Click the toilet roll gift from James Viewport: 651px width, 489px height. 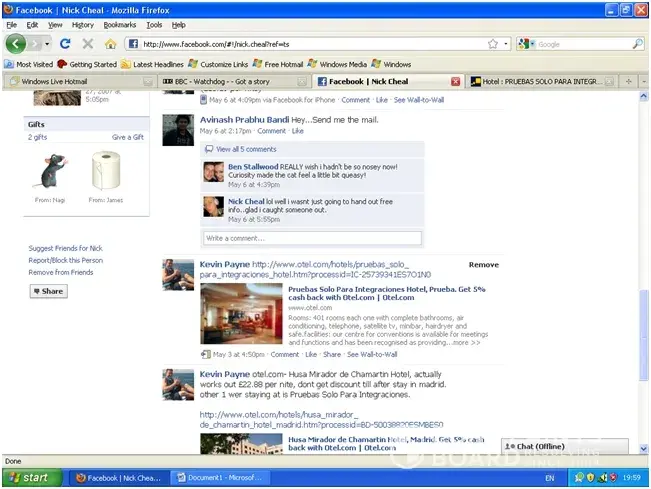tap(105, 171)
